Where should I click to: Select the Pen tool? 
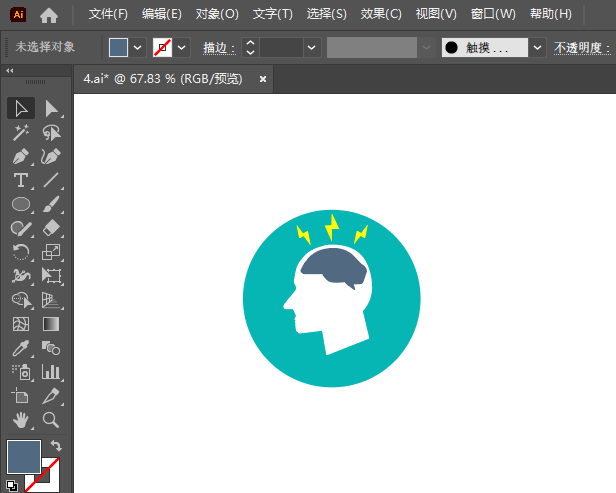[x=21, y=156]
